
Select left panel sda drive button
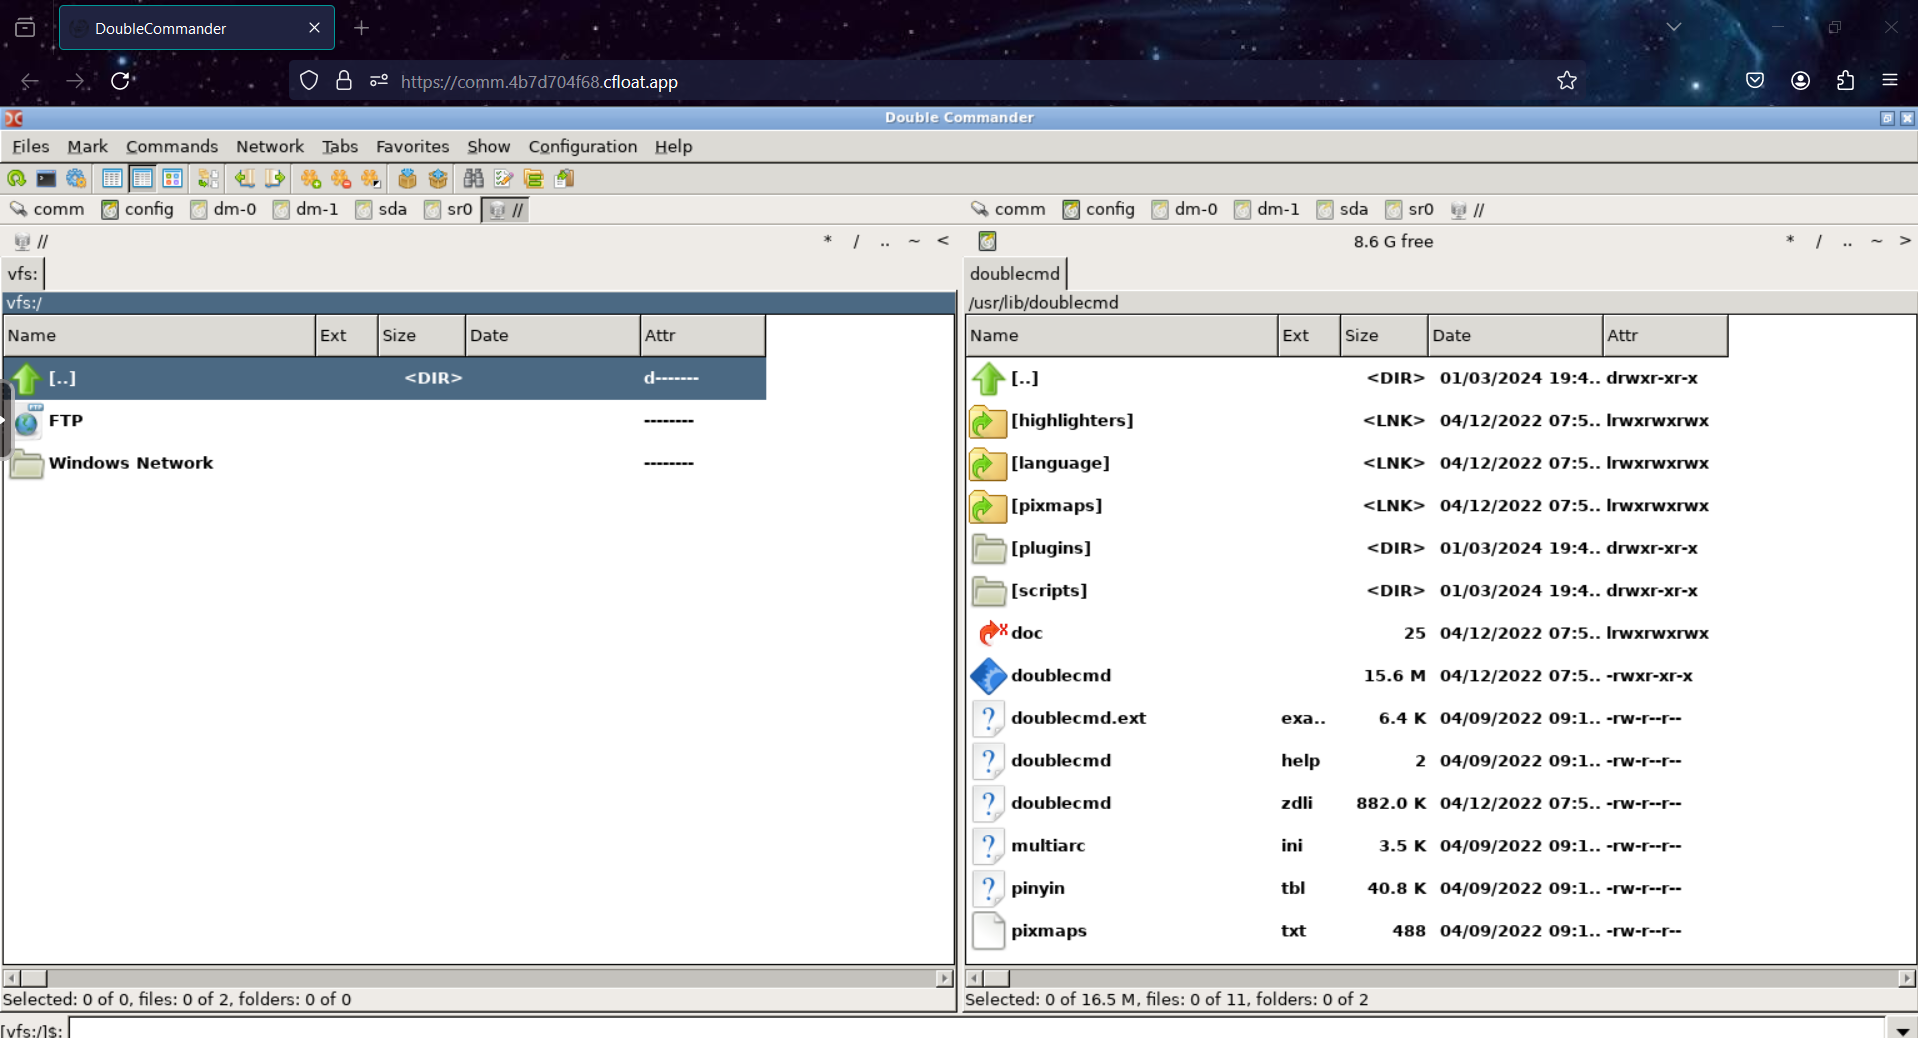pos(381,209)
